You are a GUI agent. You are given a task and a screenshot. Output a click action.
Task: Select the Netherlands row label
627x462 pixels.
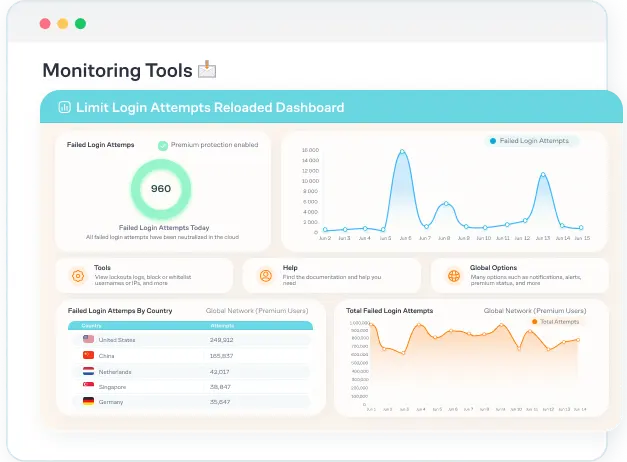[x=115, y=372]
